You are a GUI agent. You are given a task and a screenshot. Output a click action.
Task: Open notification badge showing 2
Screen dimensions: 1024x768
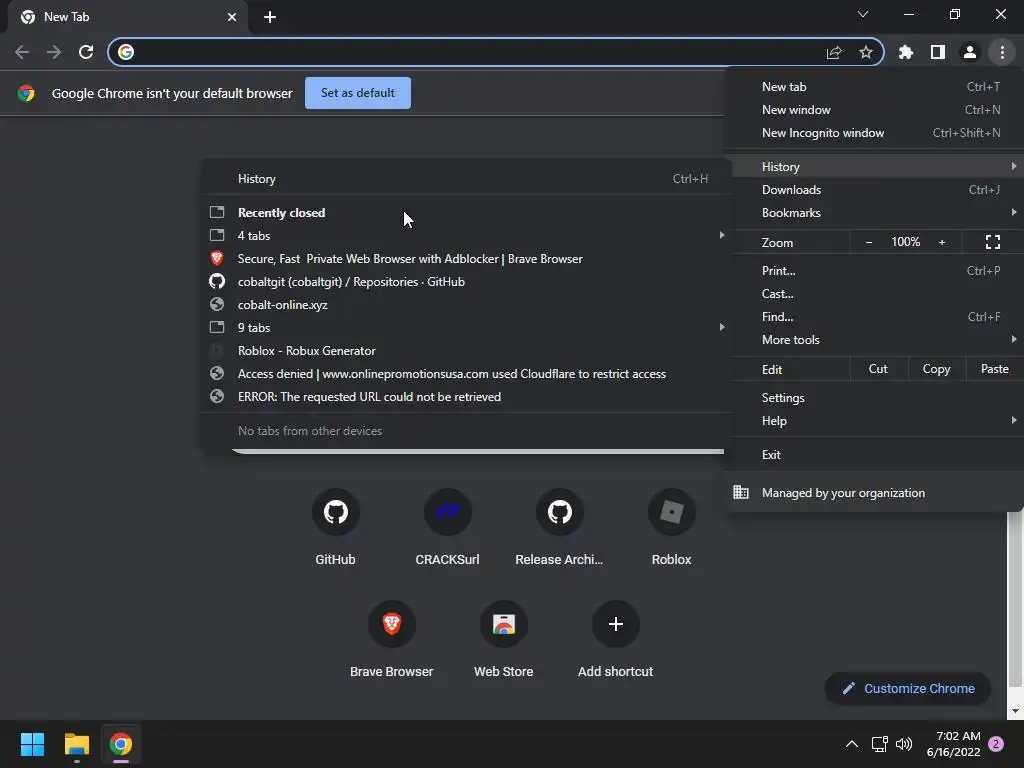996,744
